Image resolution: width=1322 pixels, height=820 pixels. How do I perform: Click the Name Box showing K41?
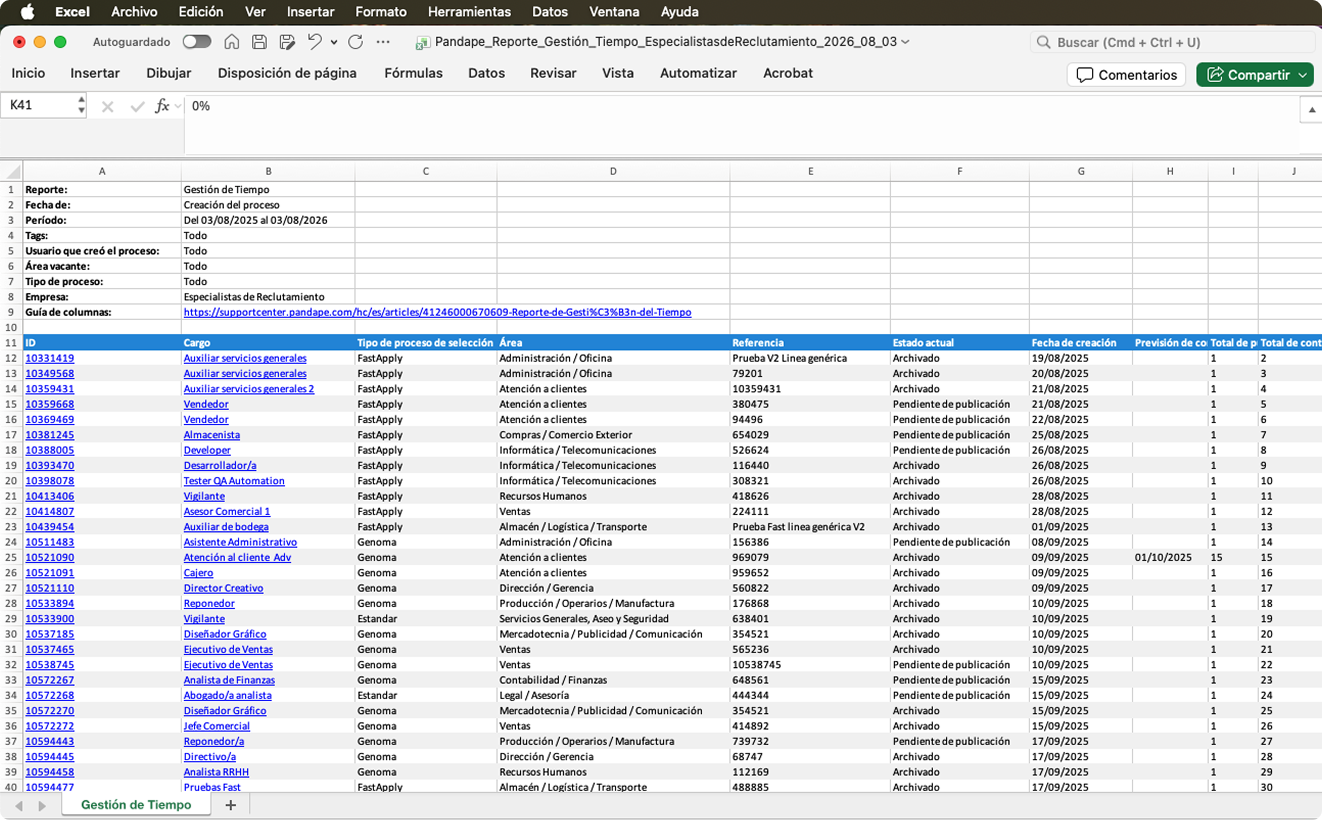[39, 106]
